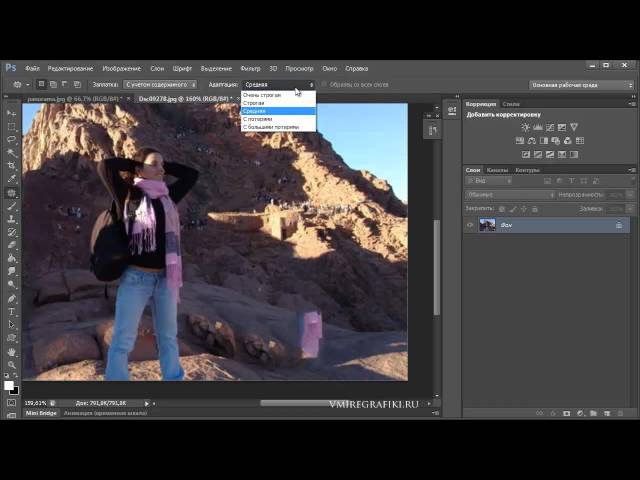Screen dimensions: 640x480
Task: Select the Dodge tool
Action: (x=11, y=284)
